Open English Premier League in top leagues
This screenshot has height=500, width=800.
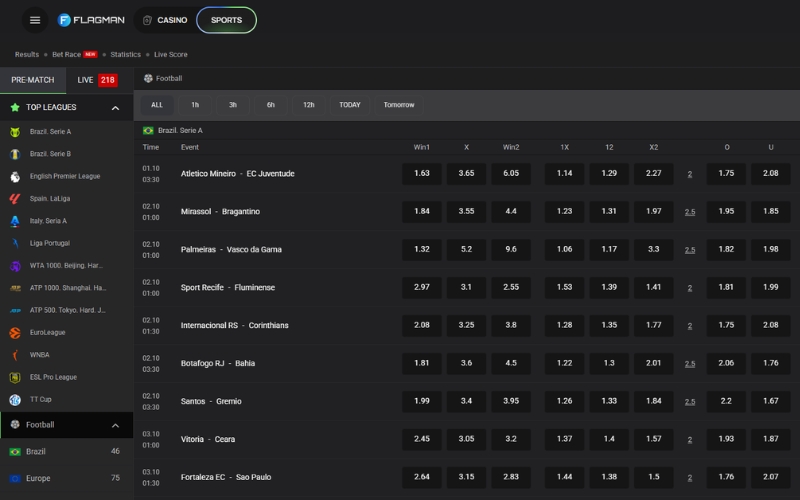(x=65, y=177)
